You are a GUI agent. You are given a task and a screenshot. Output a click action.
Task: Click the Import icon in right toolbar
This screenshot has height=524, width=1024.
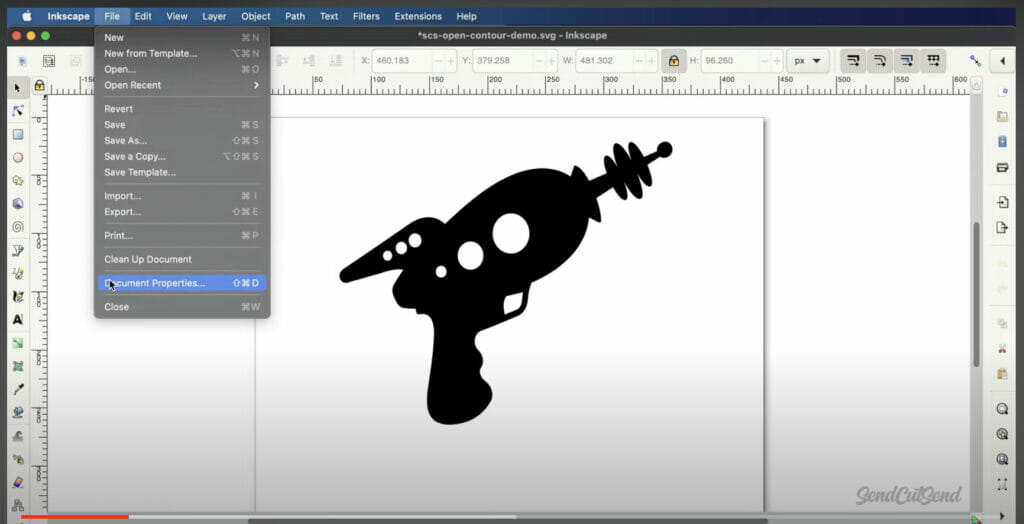coord(1002,203)
